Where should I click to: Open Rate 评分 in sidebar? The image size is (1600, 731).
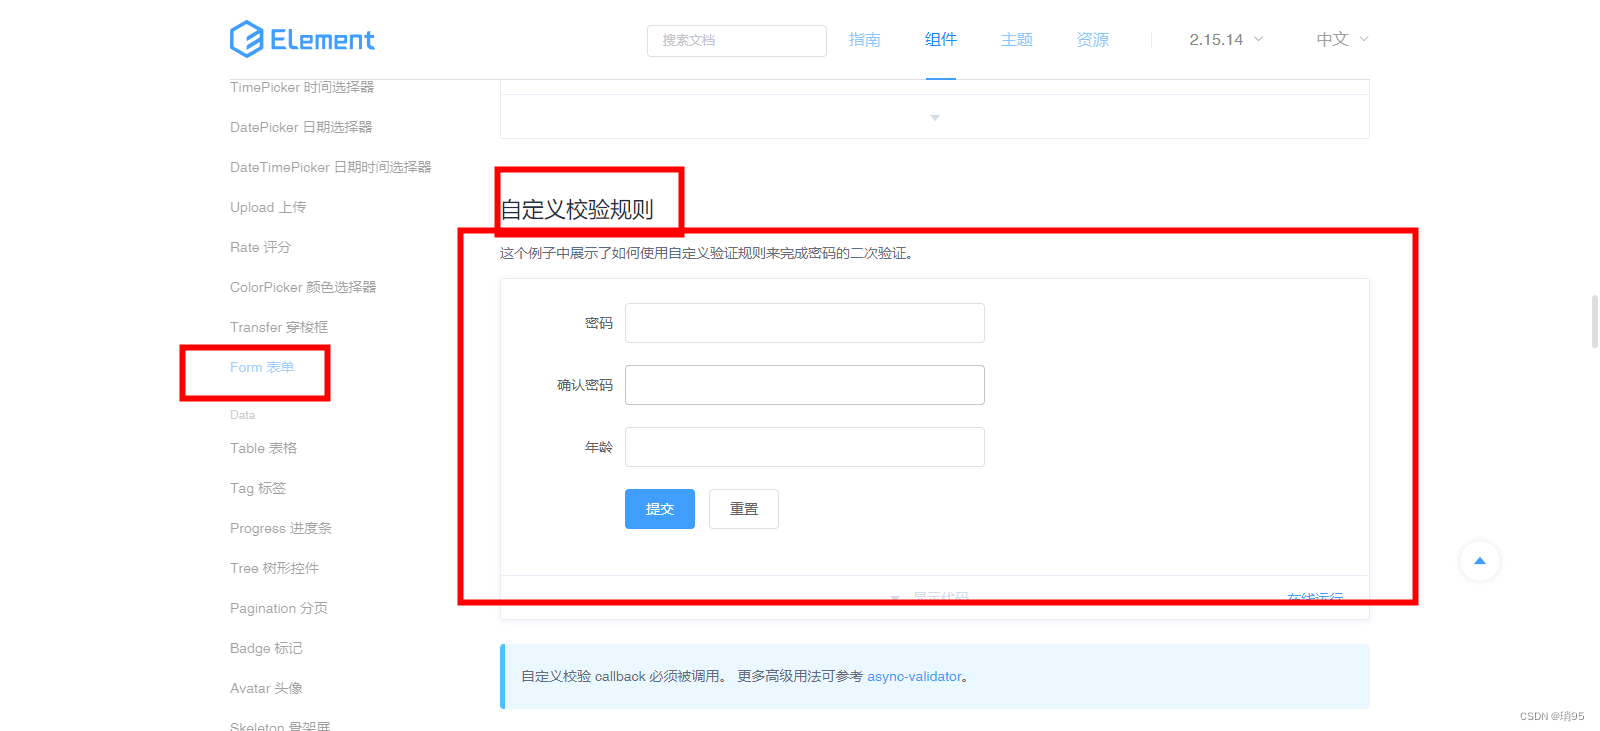261,247
